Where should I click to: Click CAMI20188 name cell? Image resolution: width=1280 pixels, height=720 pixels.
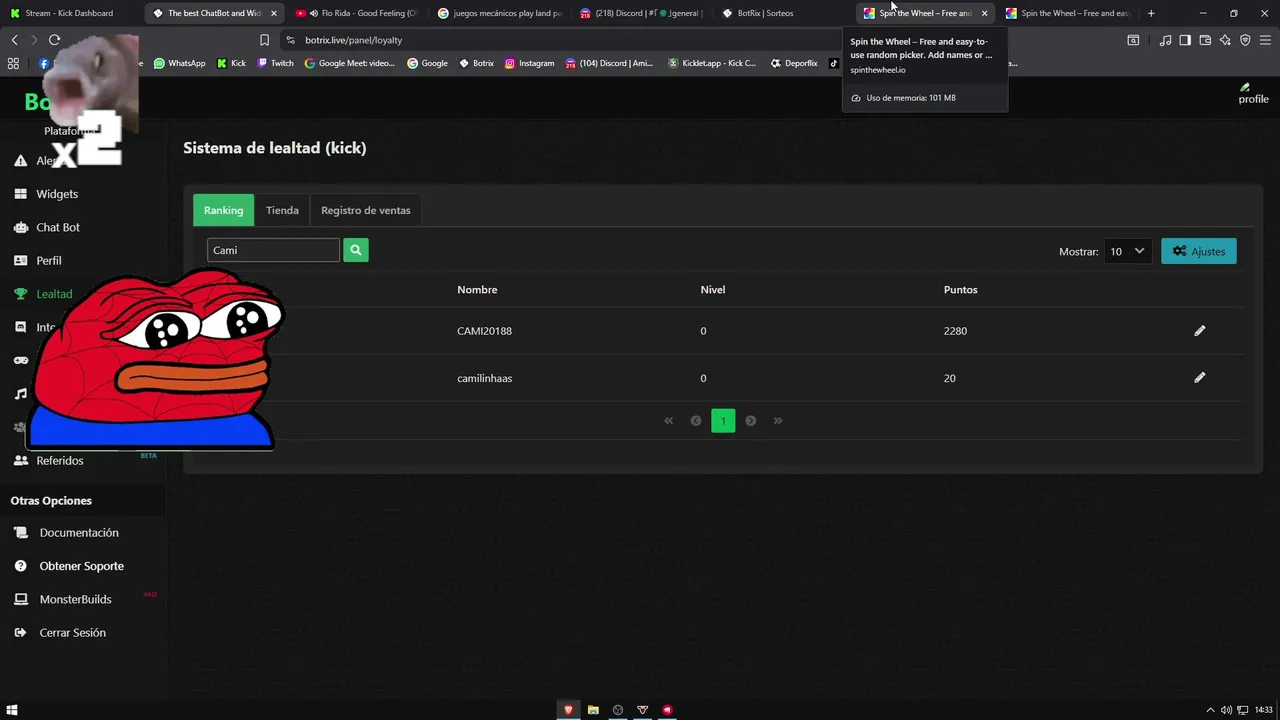tap(484, 331)
